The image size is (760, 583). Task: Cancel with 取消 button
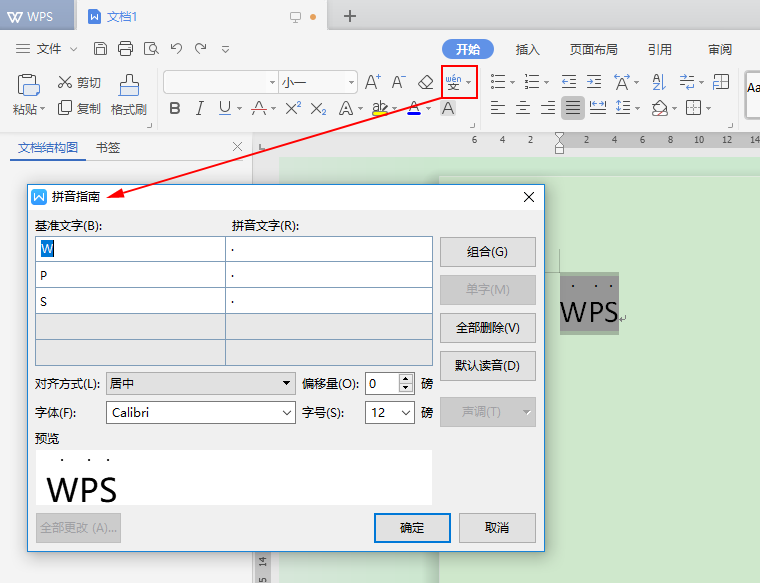(497, 528)
